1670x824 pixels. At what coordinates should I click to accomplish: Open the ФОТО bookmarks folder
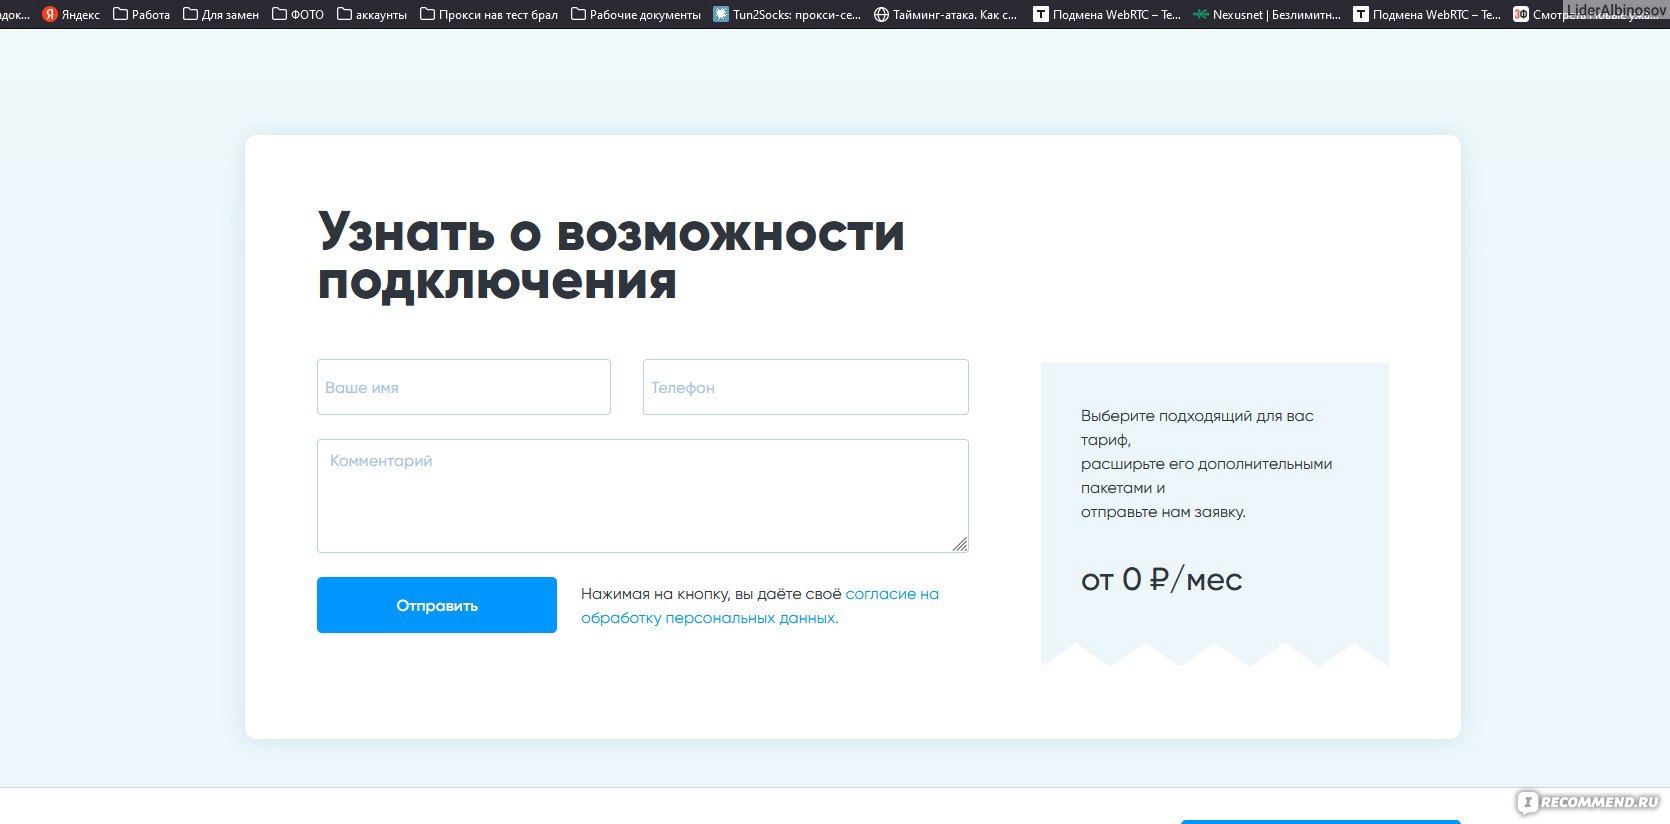[298, 14]
